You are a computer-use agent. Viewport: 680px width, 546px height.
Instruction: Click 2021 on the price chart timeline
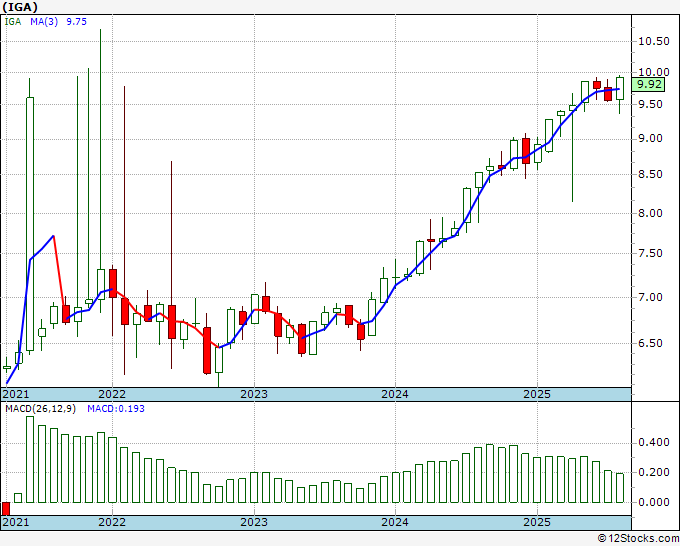16,394
